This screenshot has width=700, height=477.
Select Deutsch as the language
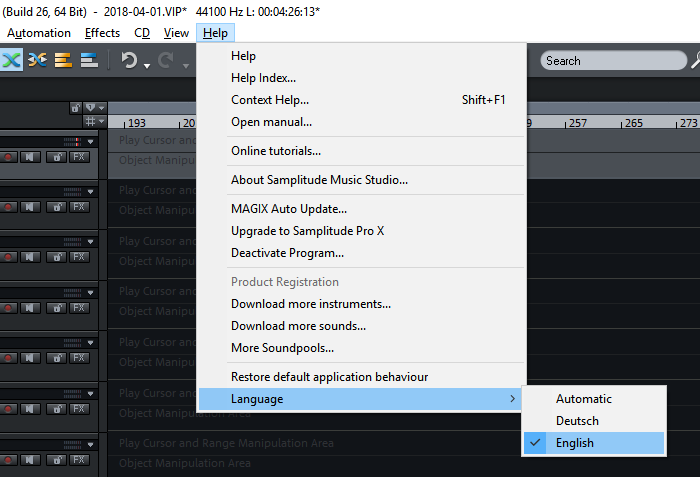pos(577,421)
